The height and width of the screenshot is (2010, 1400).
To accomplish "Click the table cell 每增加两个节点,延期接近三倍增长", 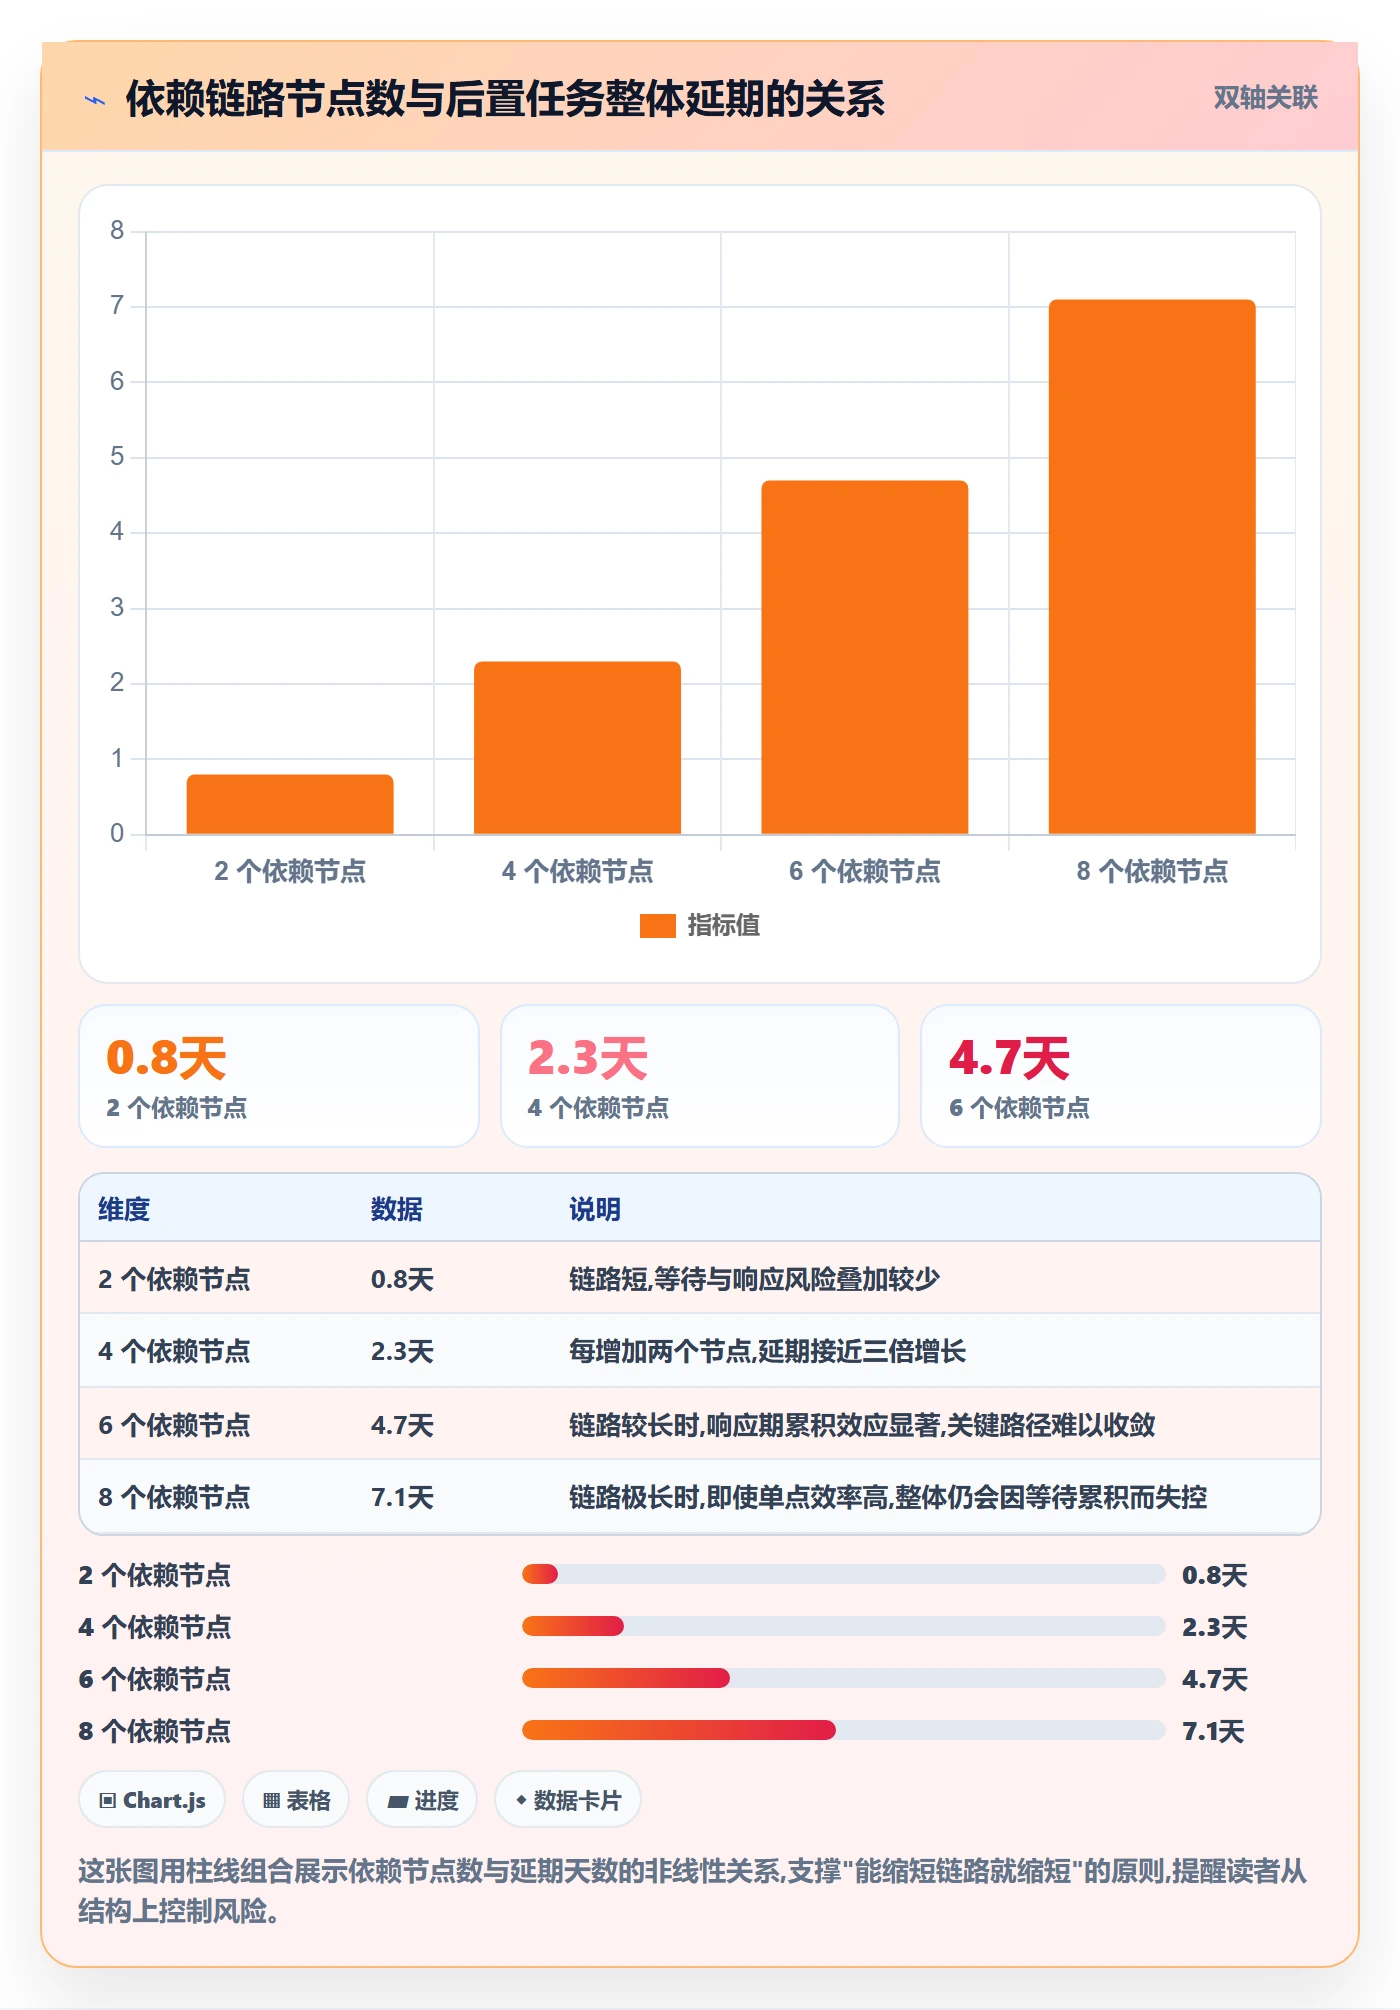I will [768, 1351].
